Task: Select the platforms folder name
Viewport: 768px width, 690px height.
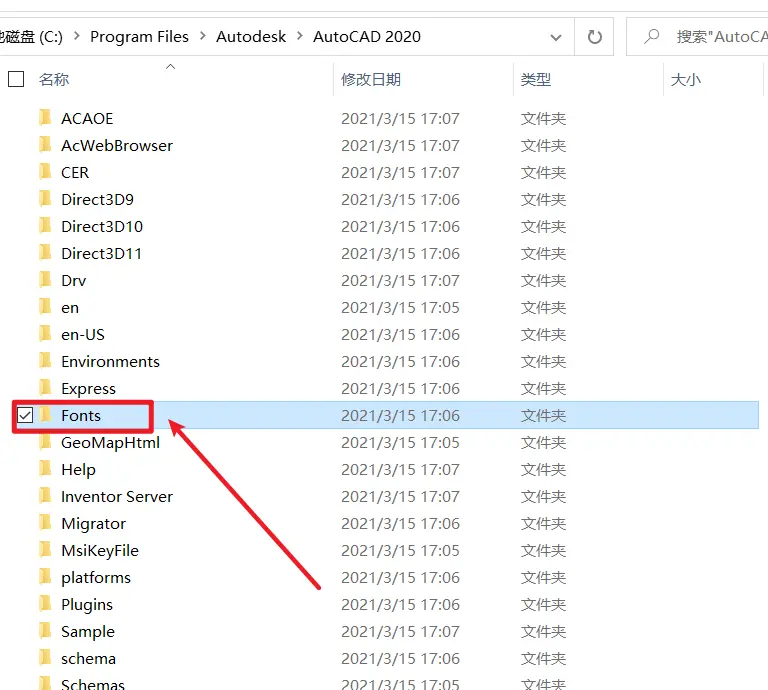Action: [96, 578]
